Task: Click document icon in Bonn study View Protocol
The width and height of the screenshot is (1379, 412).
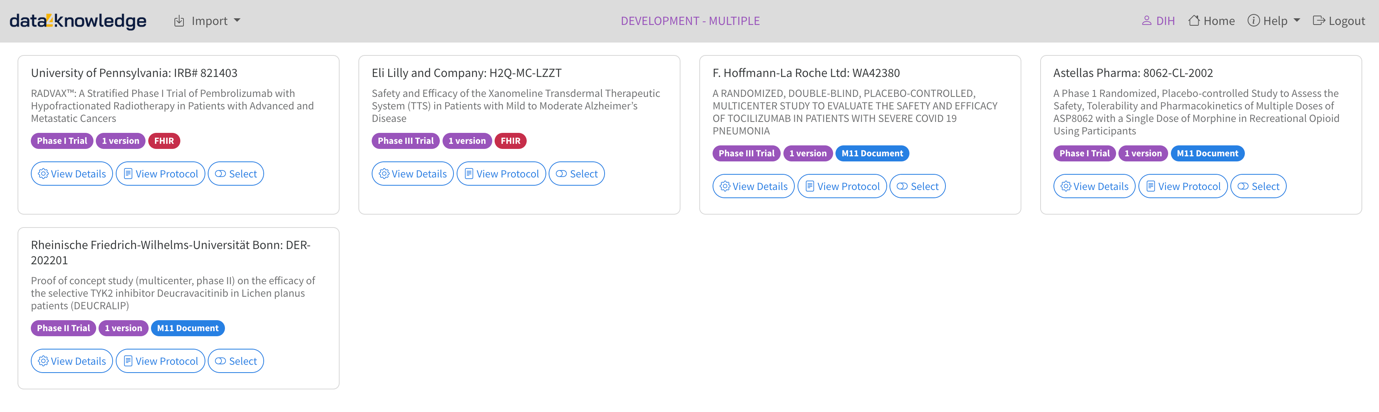Action: tap(128, 361)
